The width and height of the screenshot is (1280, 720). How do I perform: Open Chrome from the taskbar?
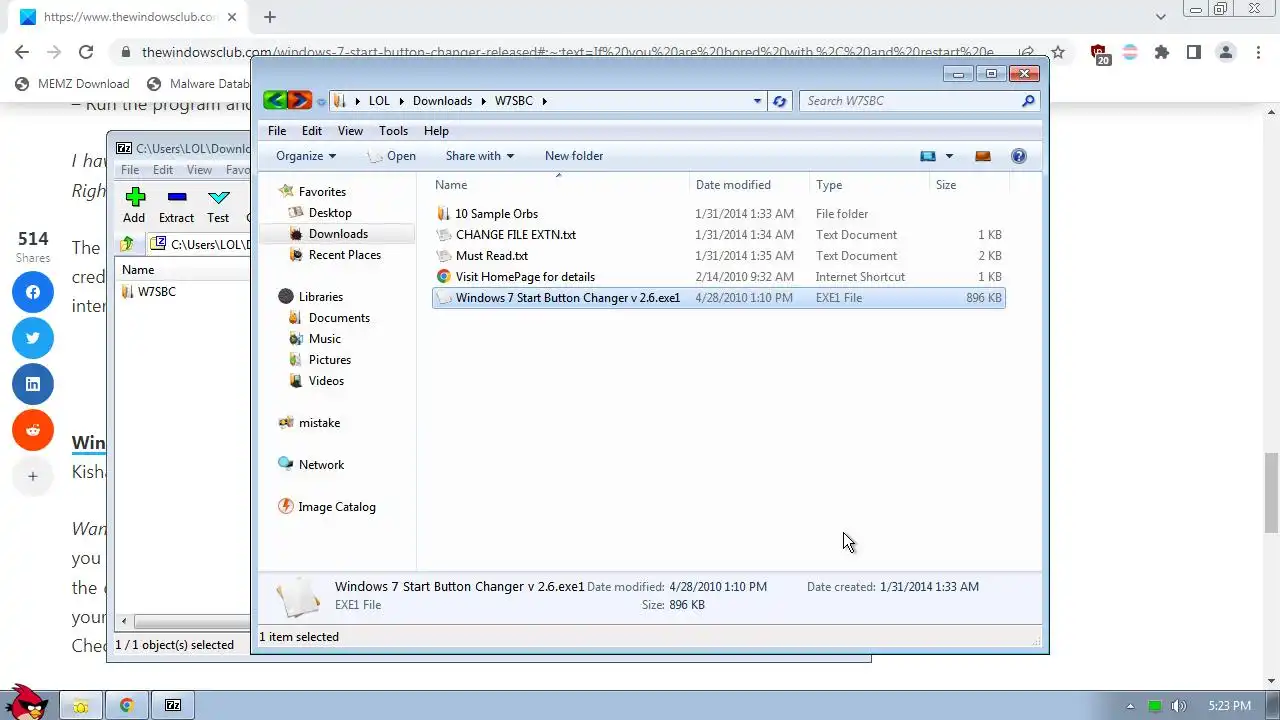coord(127,705)
